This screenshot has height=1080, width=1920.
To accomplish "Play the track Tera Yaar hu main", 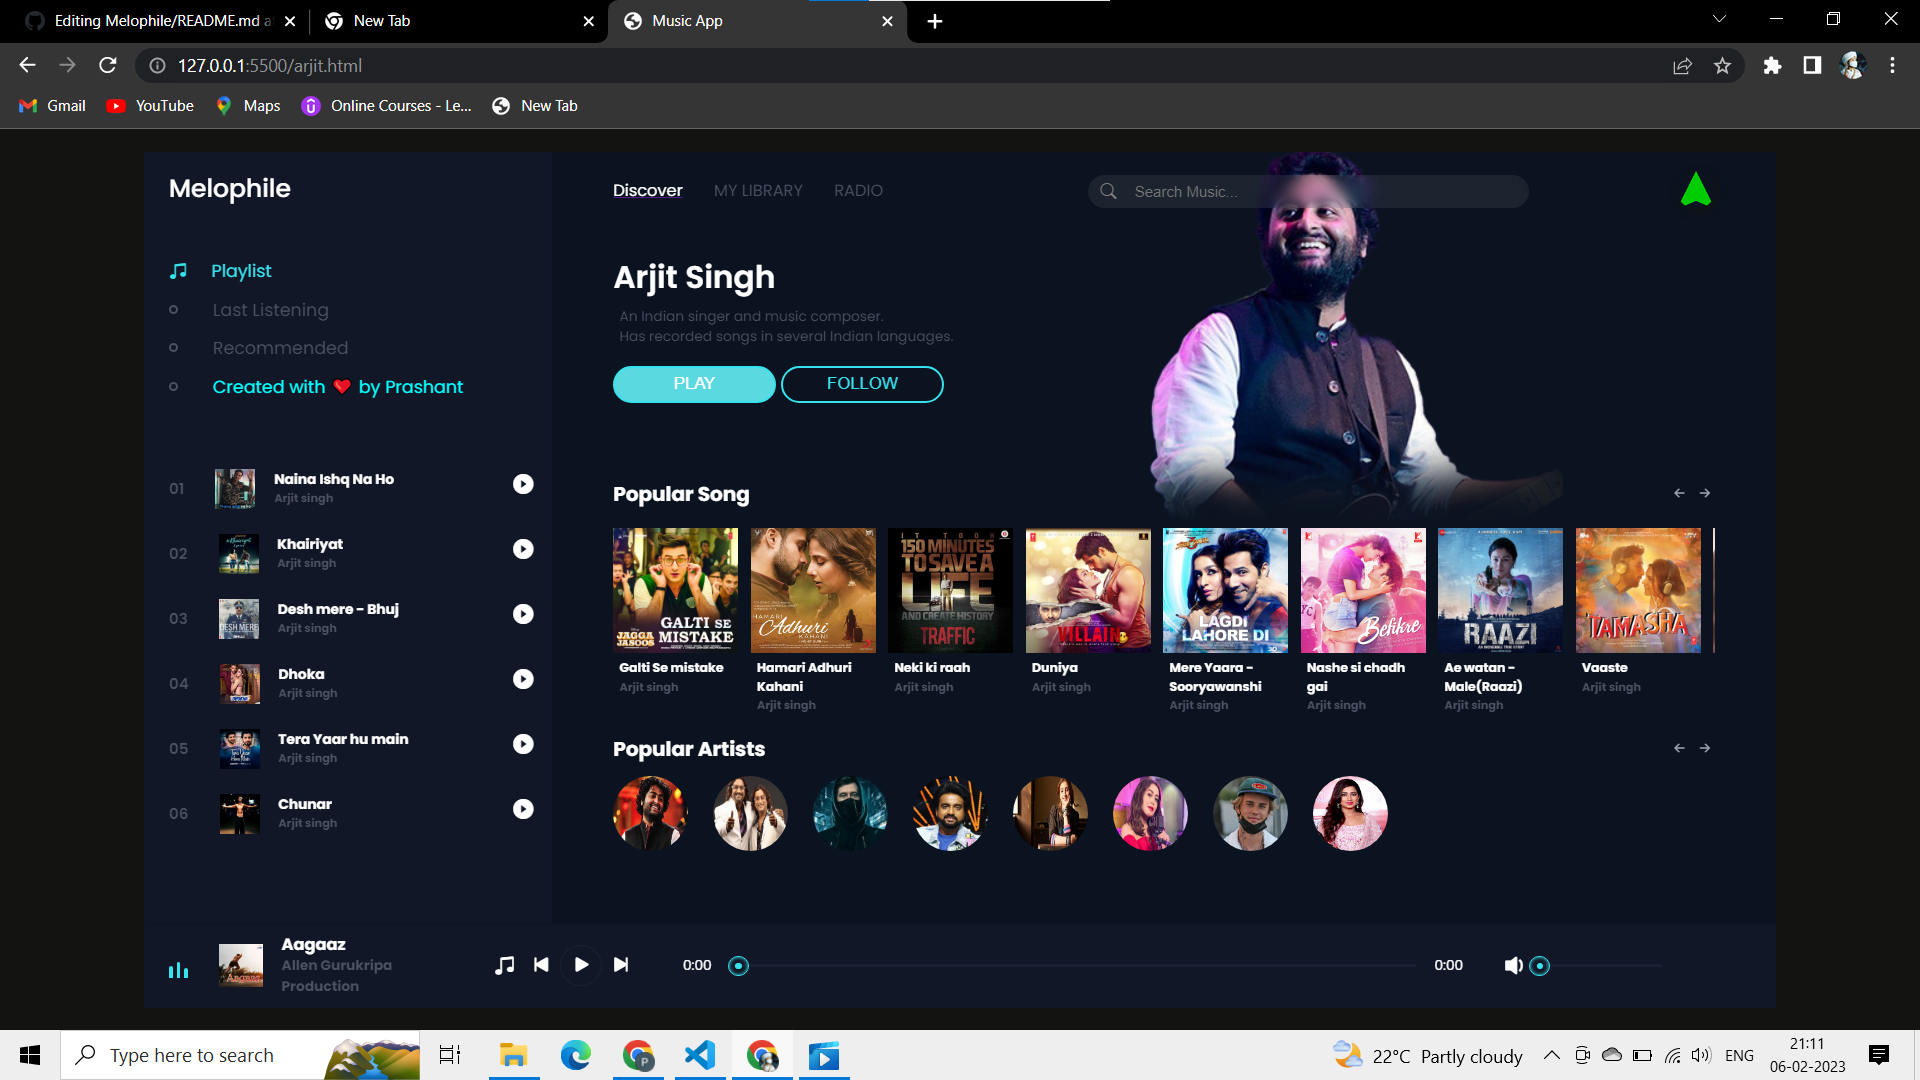I will (523, 744).
